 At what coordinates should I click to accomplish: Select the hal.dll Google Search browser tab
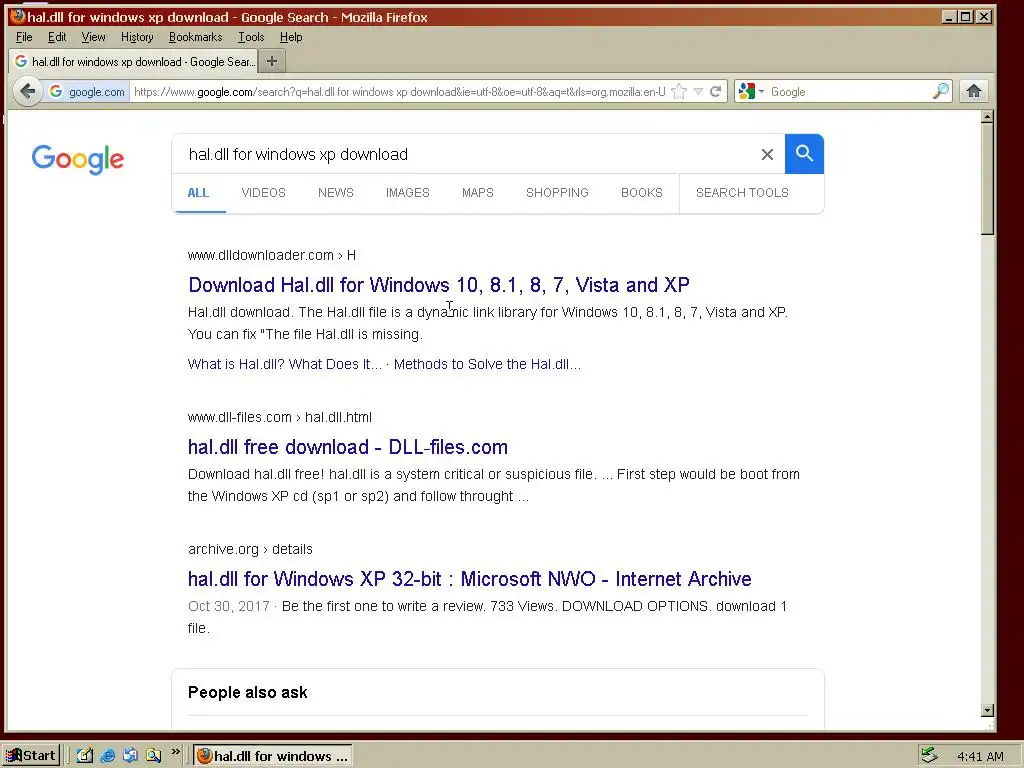pos(134,61)
